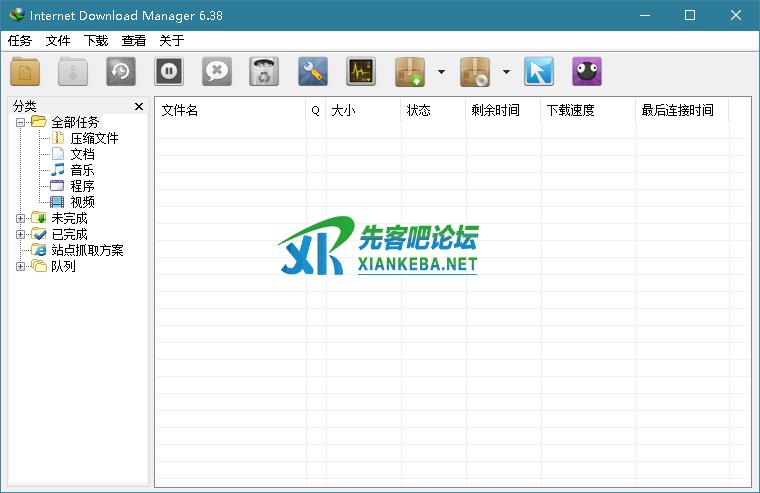Open the 下载 menu
The width and height of the screenshot is (760, 493).
(x=96, y=41)
